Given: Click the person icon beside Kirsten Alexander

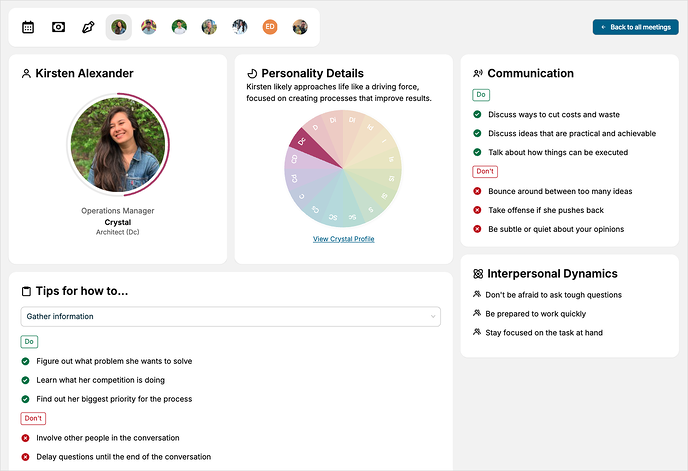Looking at the screenshot, I should [26, 73].
